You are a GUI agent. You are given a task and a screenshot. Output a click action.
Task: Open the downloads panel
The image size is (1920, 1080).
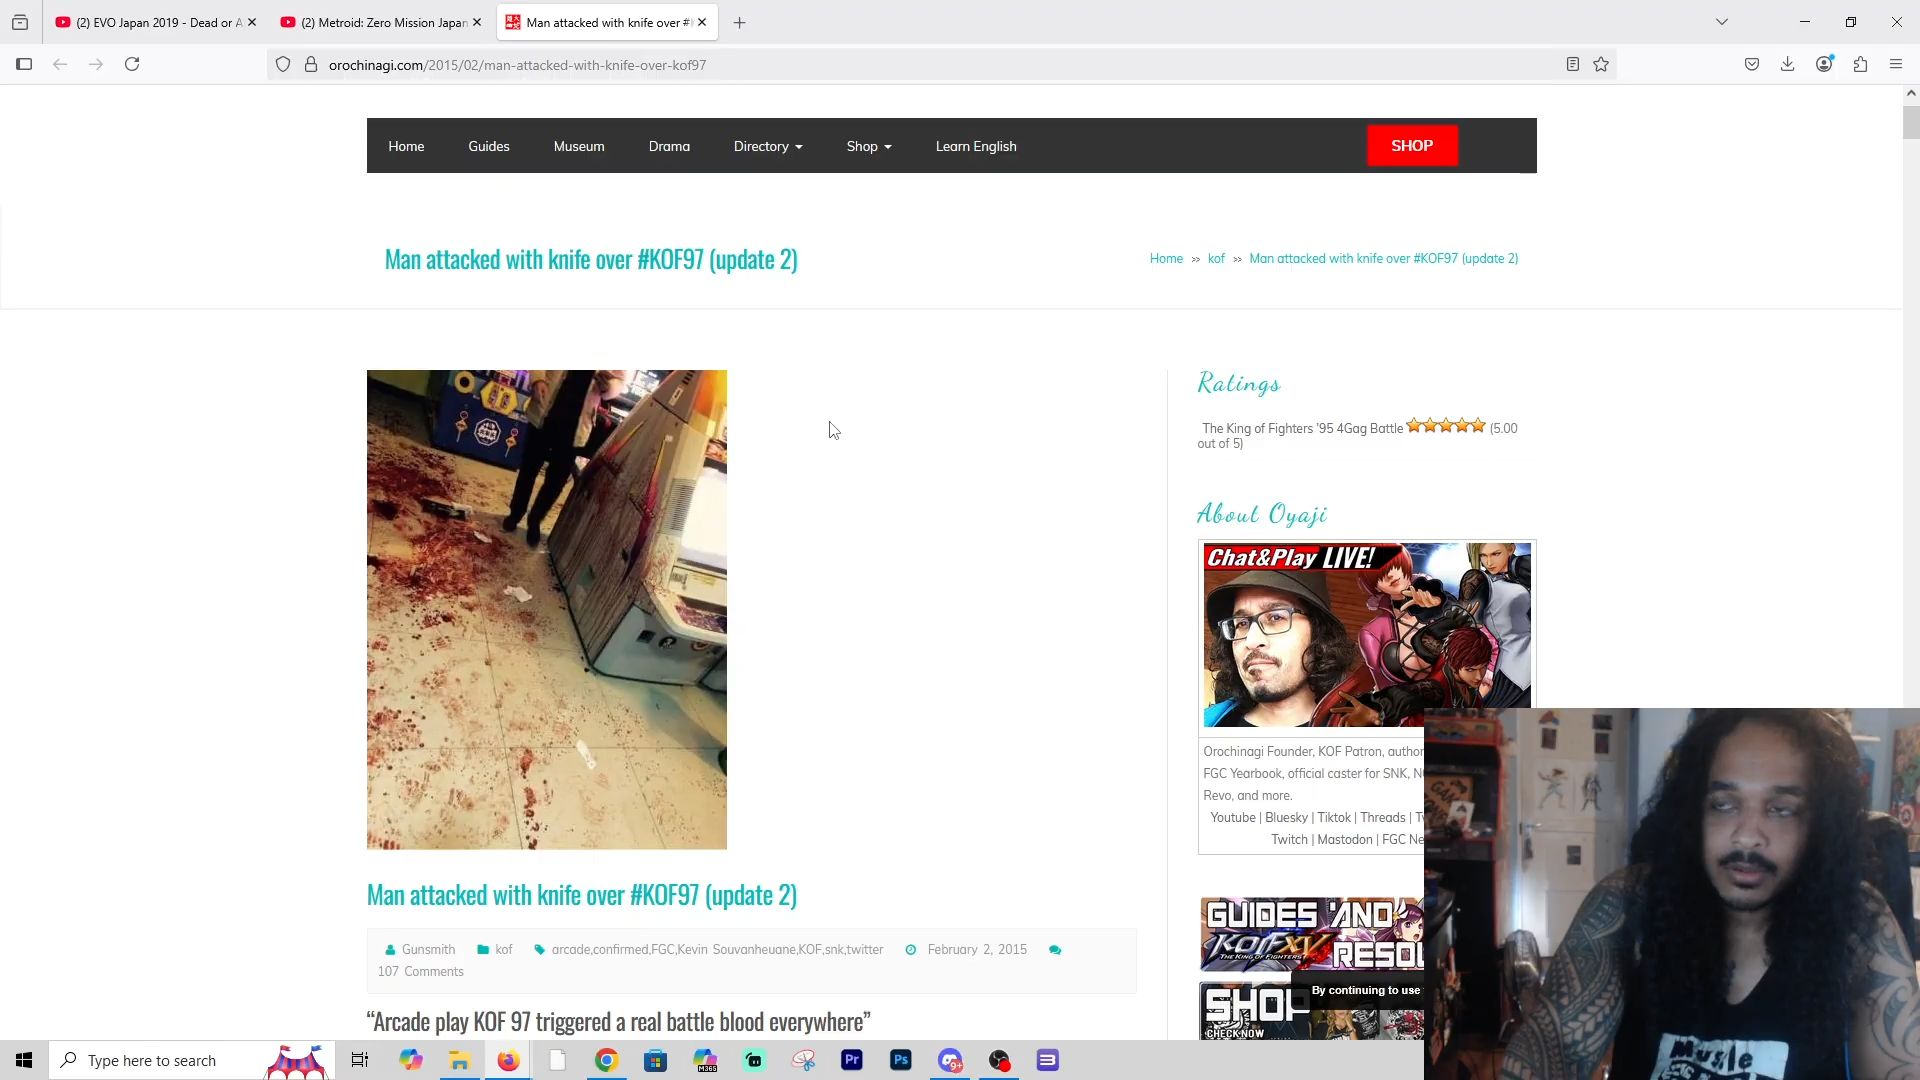1788,64
